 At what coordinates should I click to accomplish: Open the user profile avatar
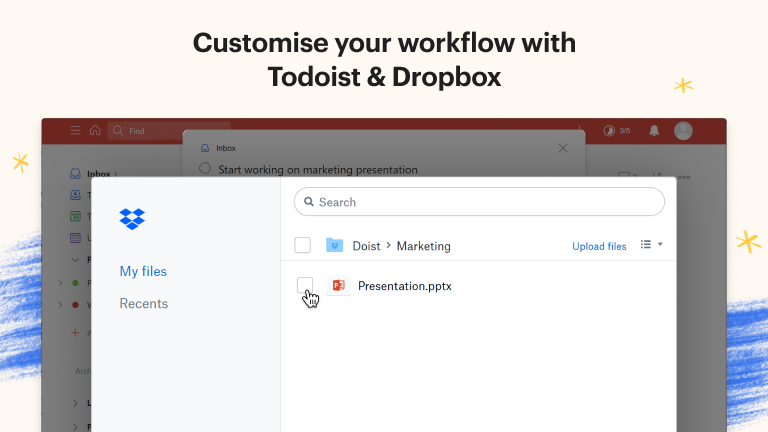point(683,130)
